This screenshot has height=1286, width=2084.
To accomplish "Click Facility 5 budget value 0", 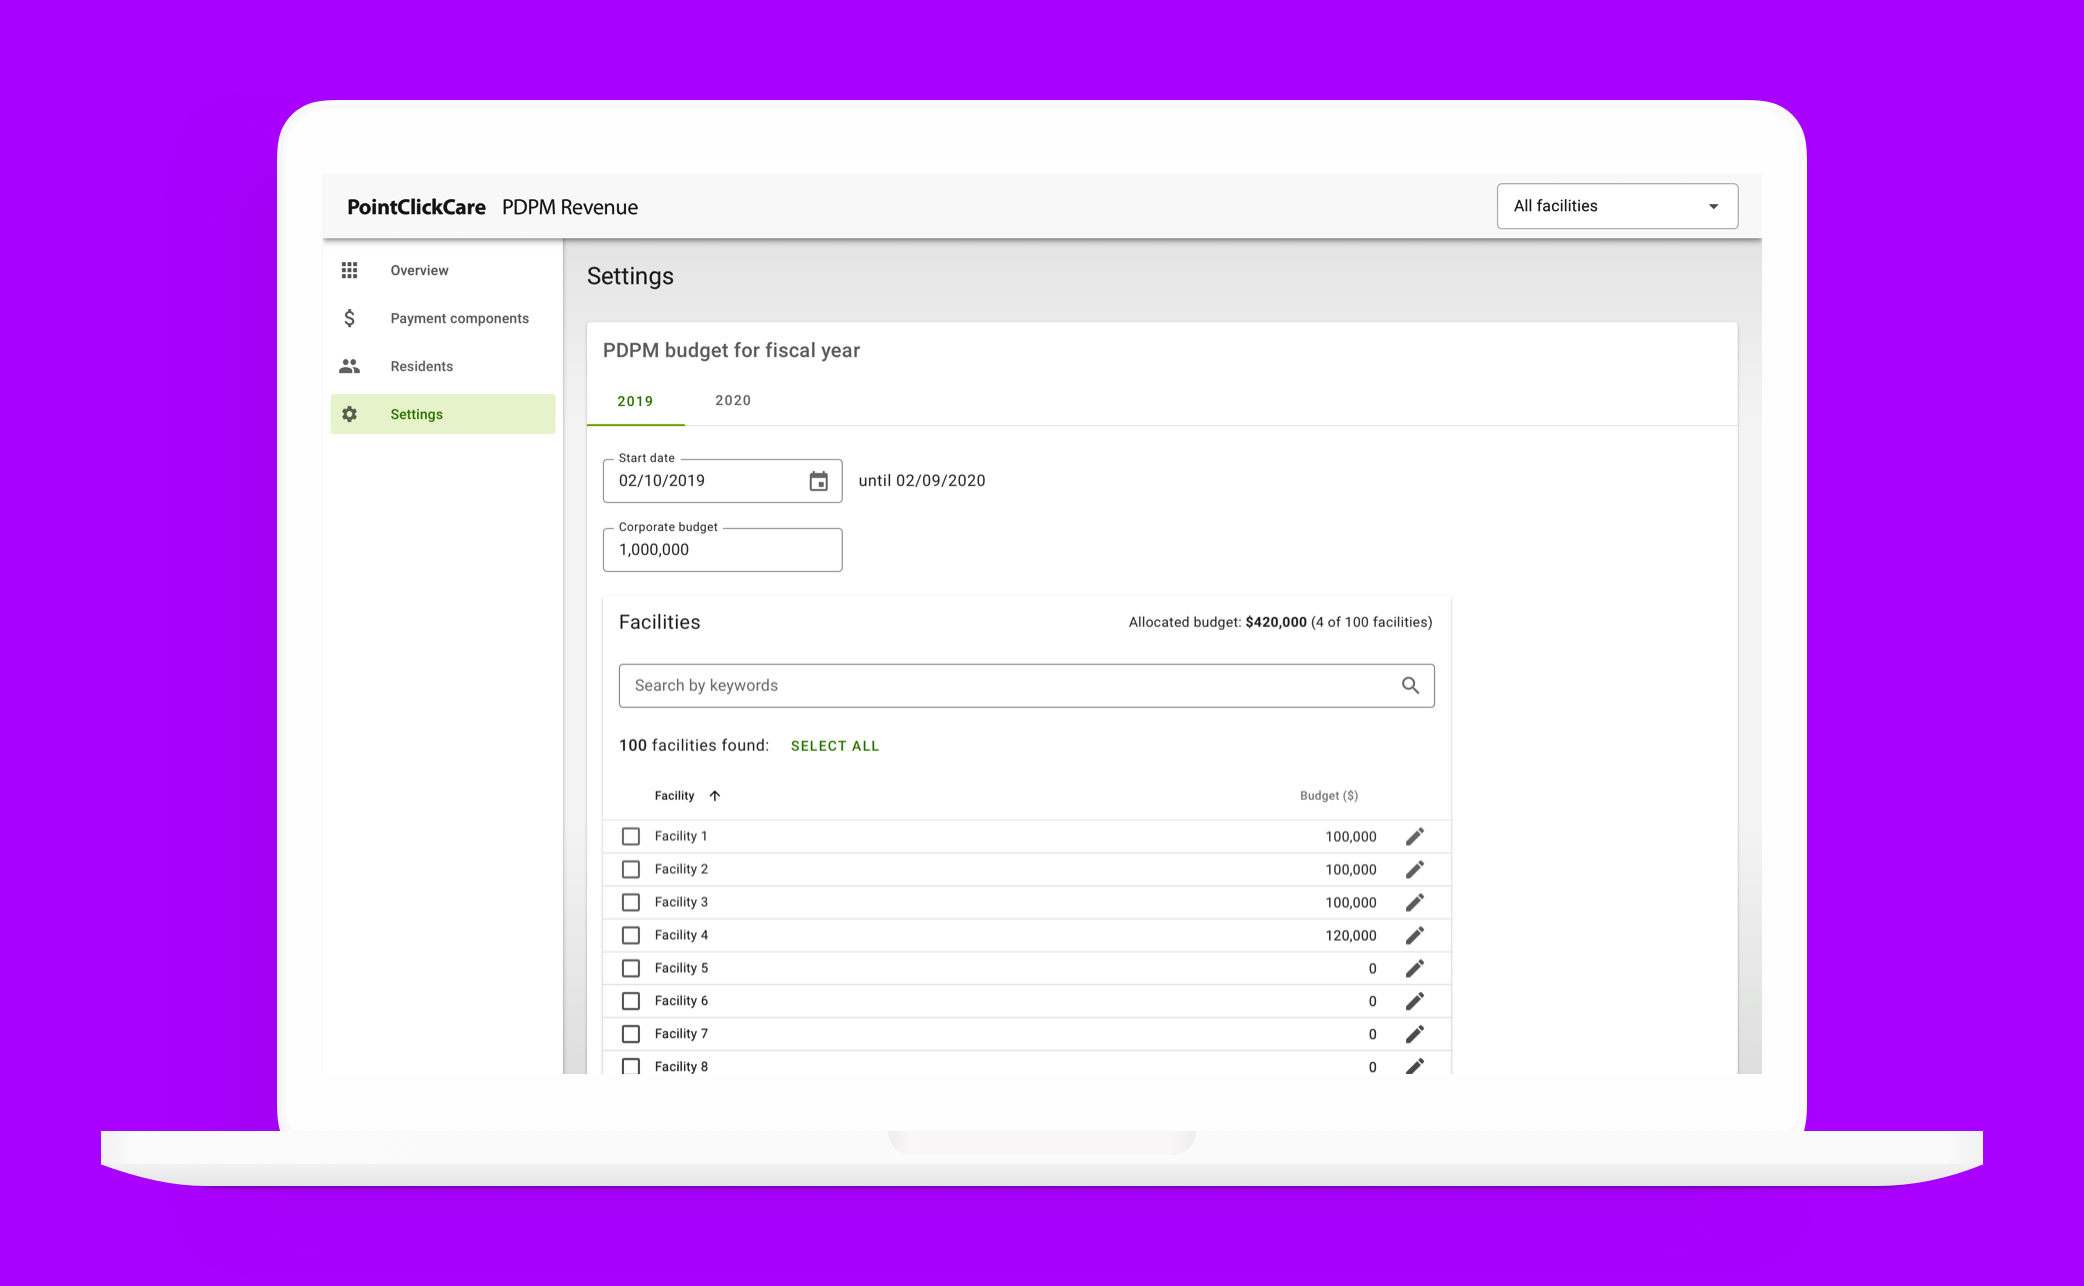I will (x=1372, y=968).
